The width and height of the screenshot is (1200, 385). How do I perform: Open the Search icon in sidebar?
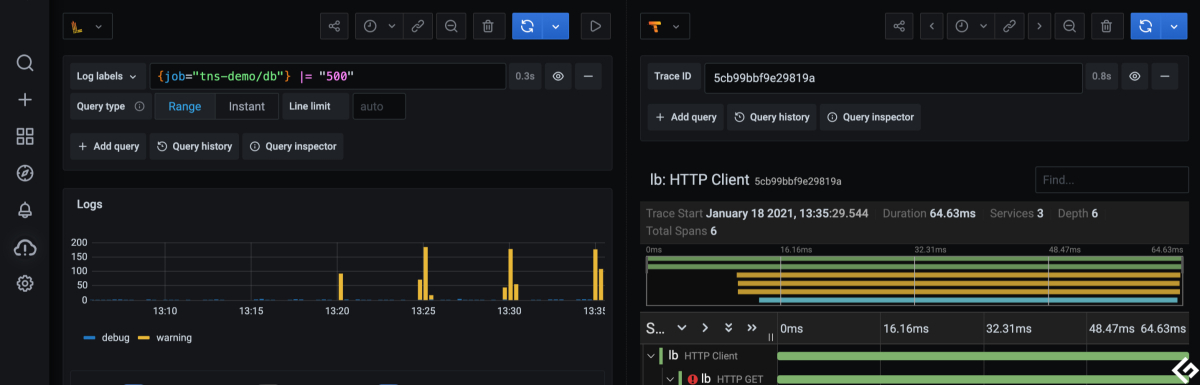click(25, 63)
